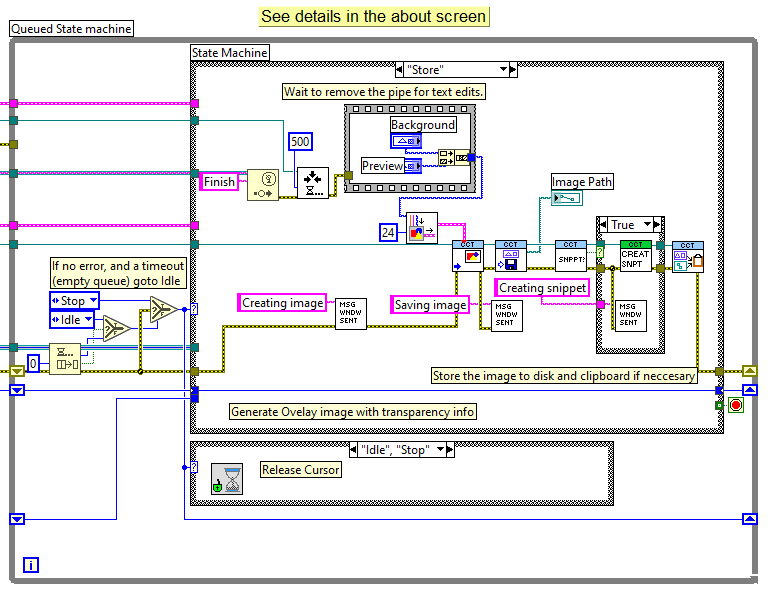Click the Select node wired to Idle enum
The image size is (774, 596).
click(116, 328)
